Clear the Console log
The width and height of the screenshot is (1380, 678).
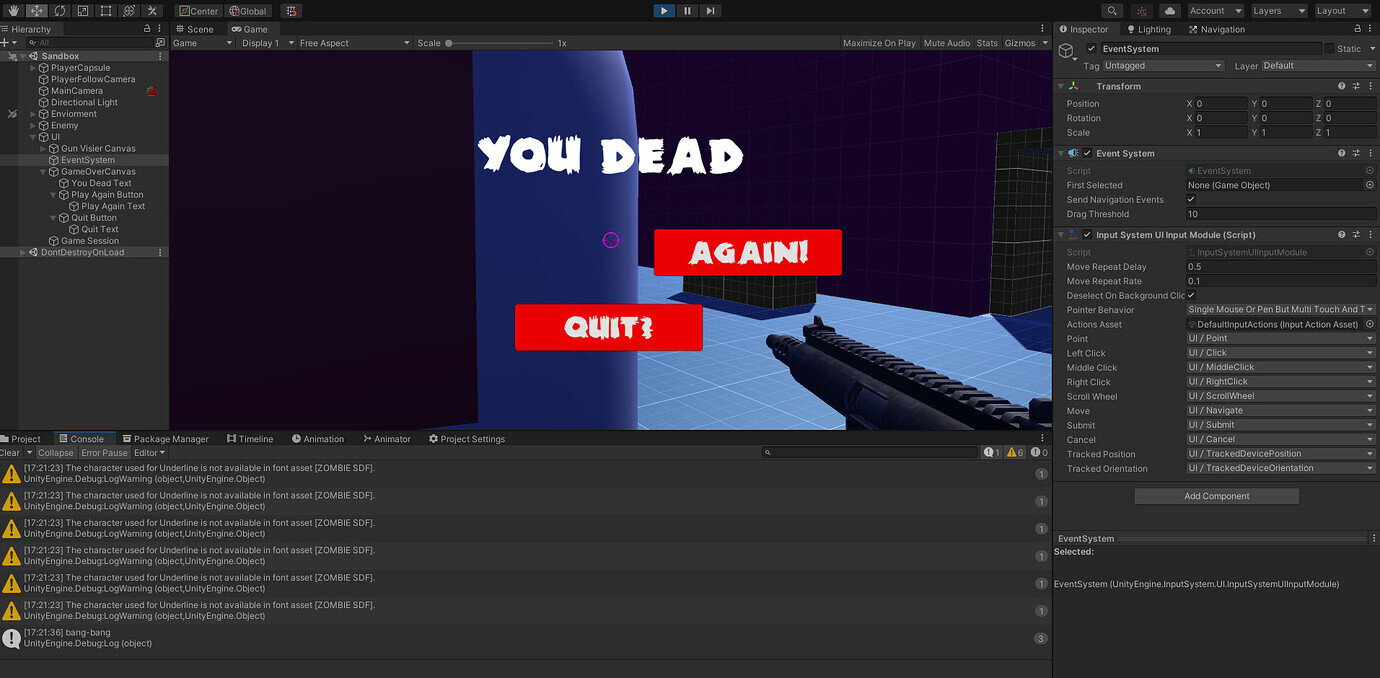[10, 453]
